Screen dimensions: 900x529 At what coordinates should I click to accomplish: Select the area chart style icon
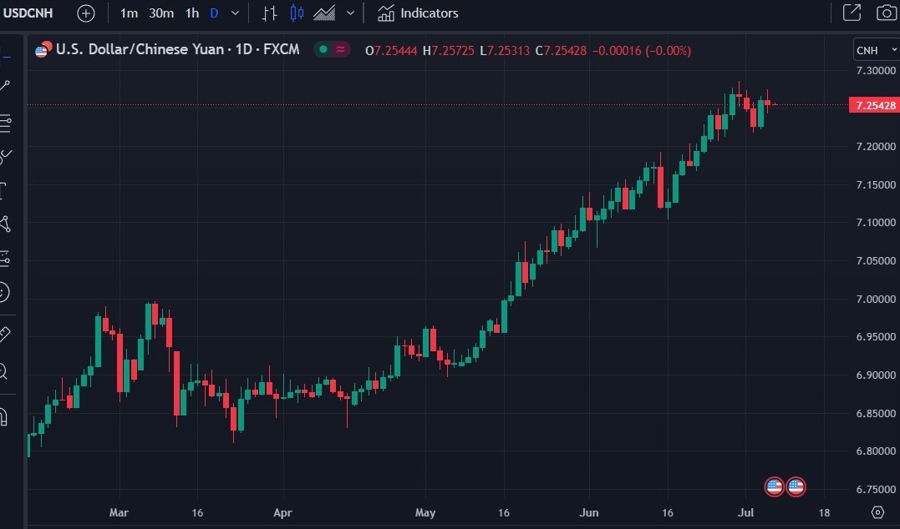(x=324, y=13)
